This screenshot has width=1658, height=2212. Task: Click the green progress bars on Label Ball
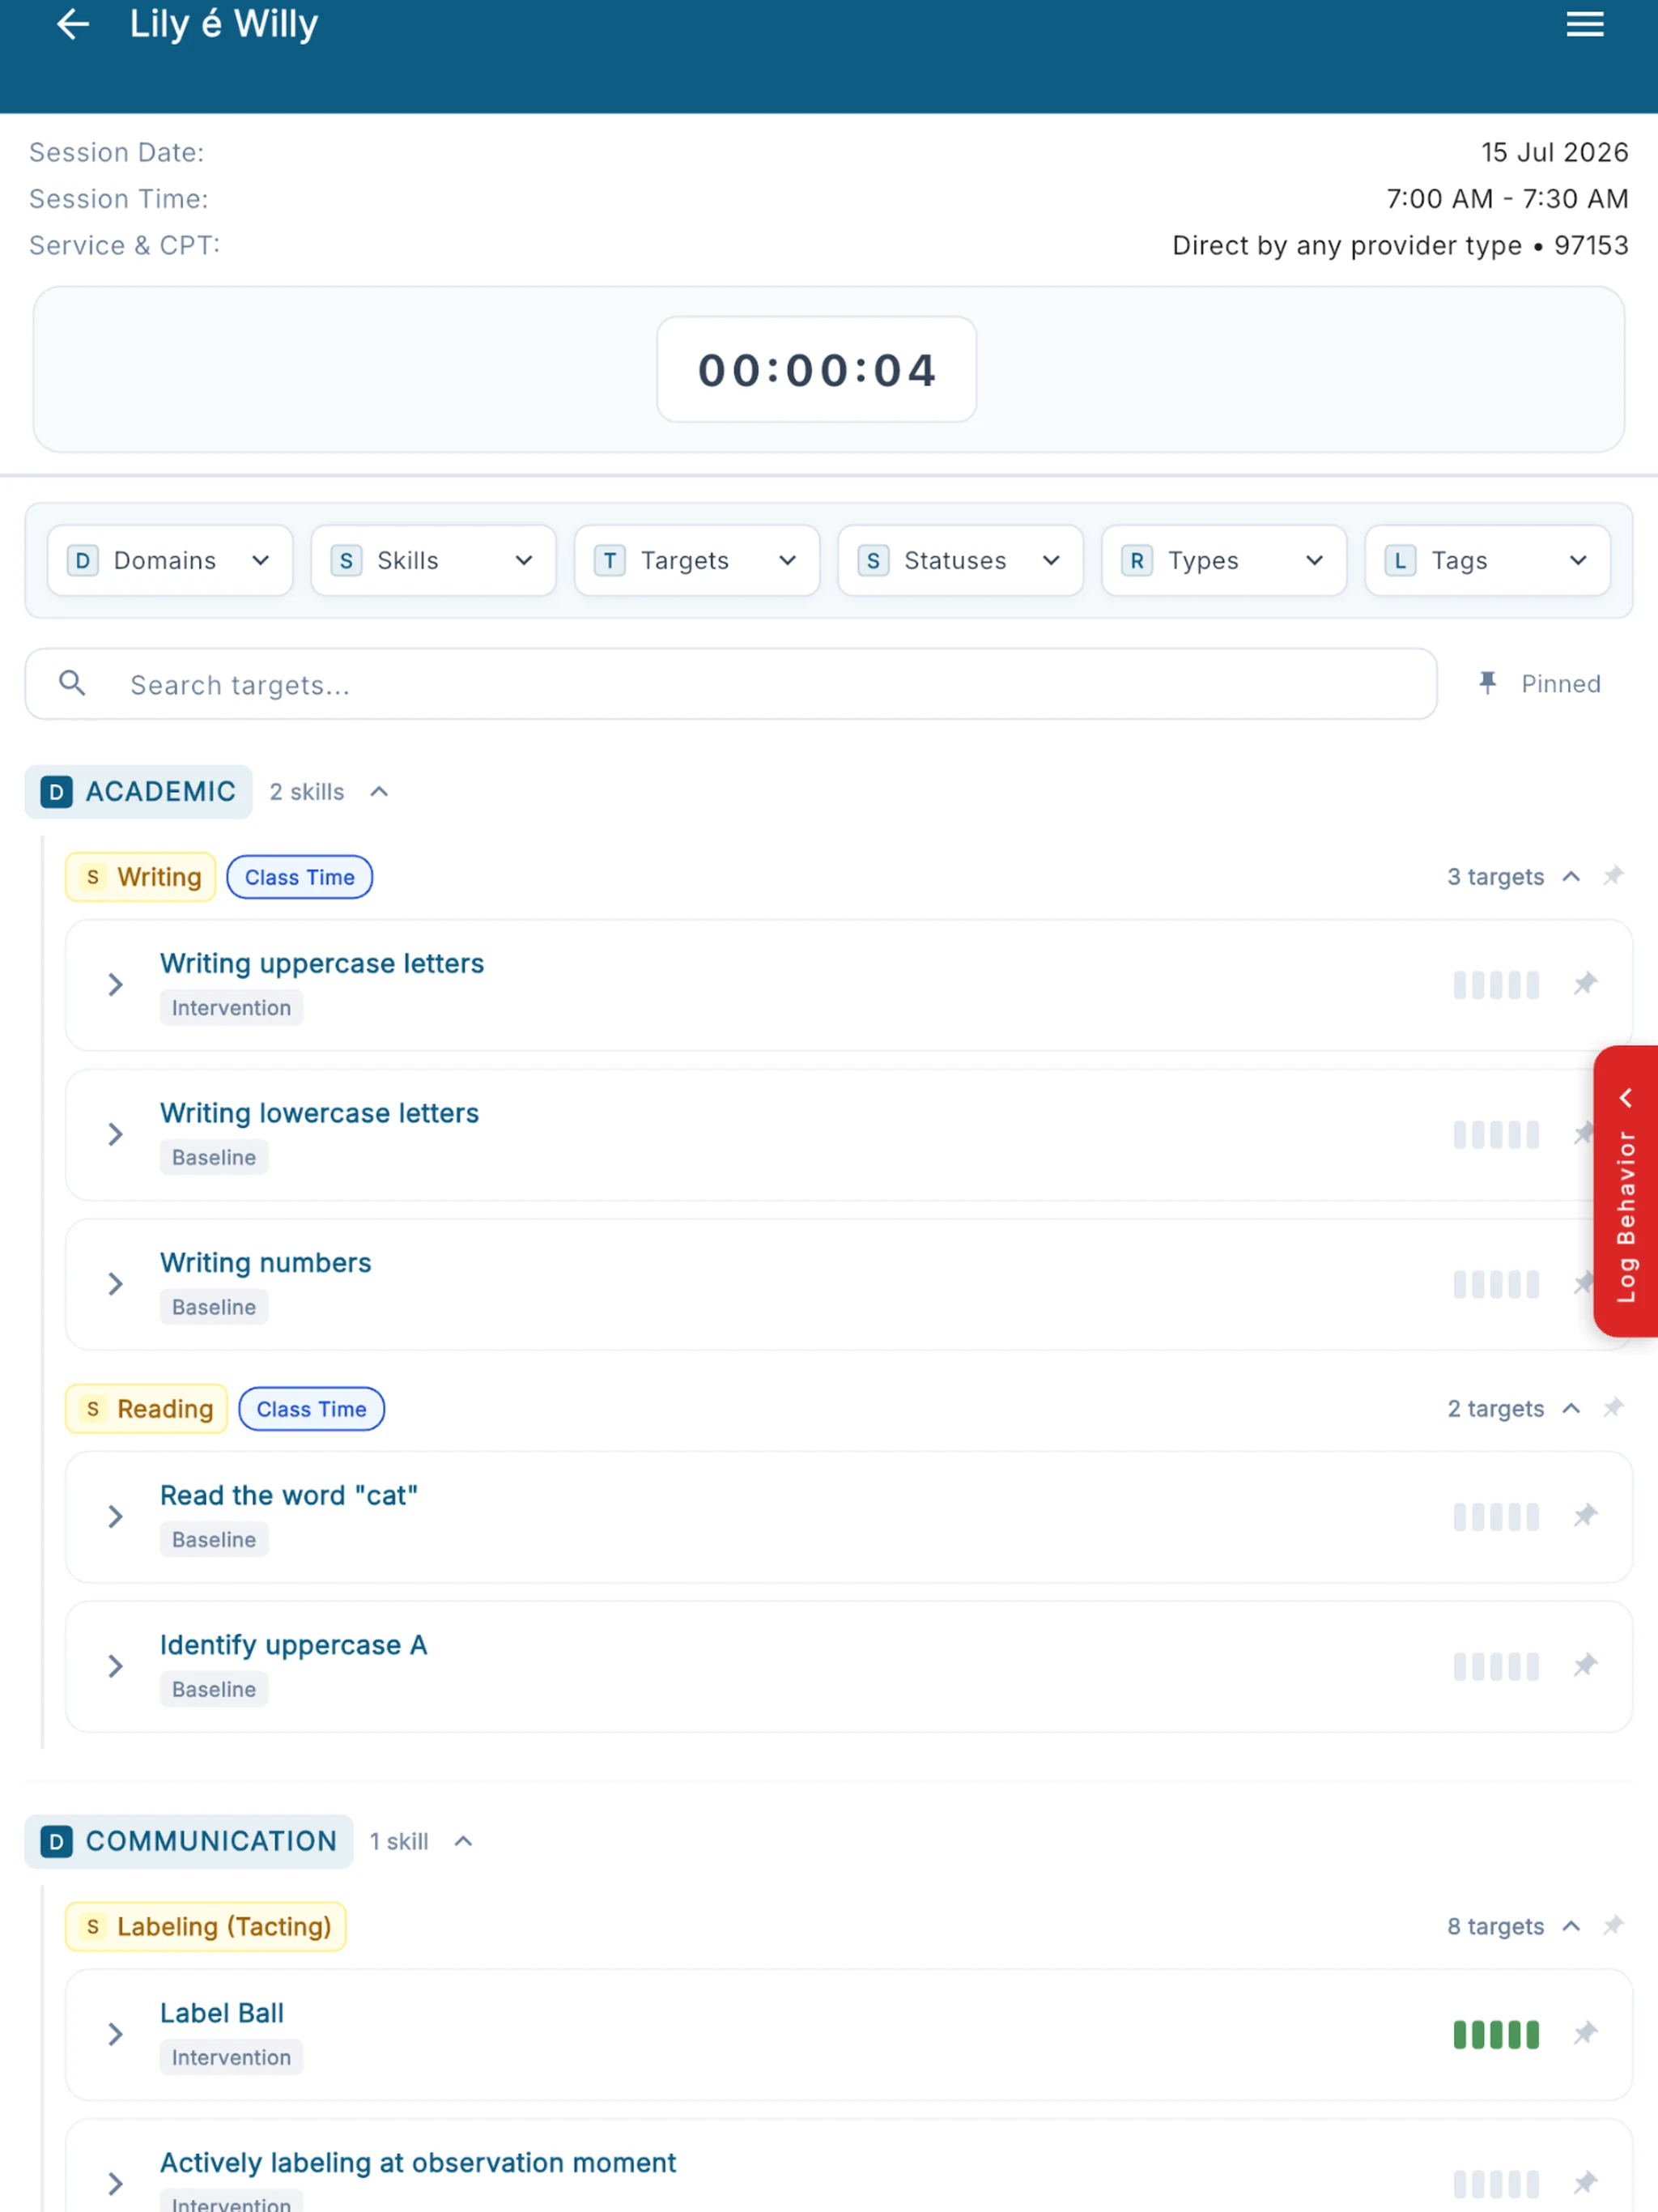pos(1496,2034)
